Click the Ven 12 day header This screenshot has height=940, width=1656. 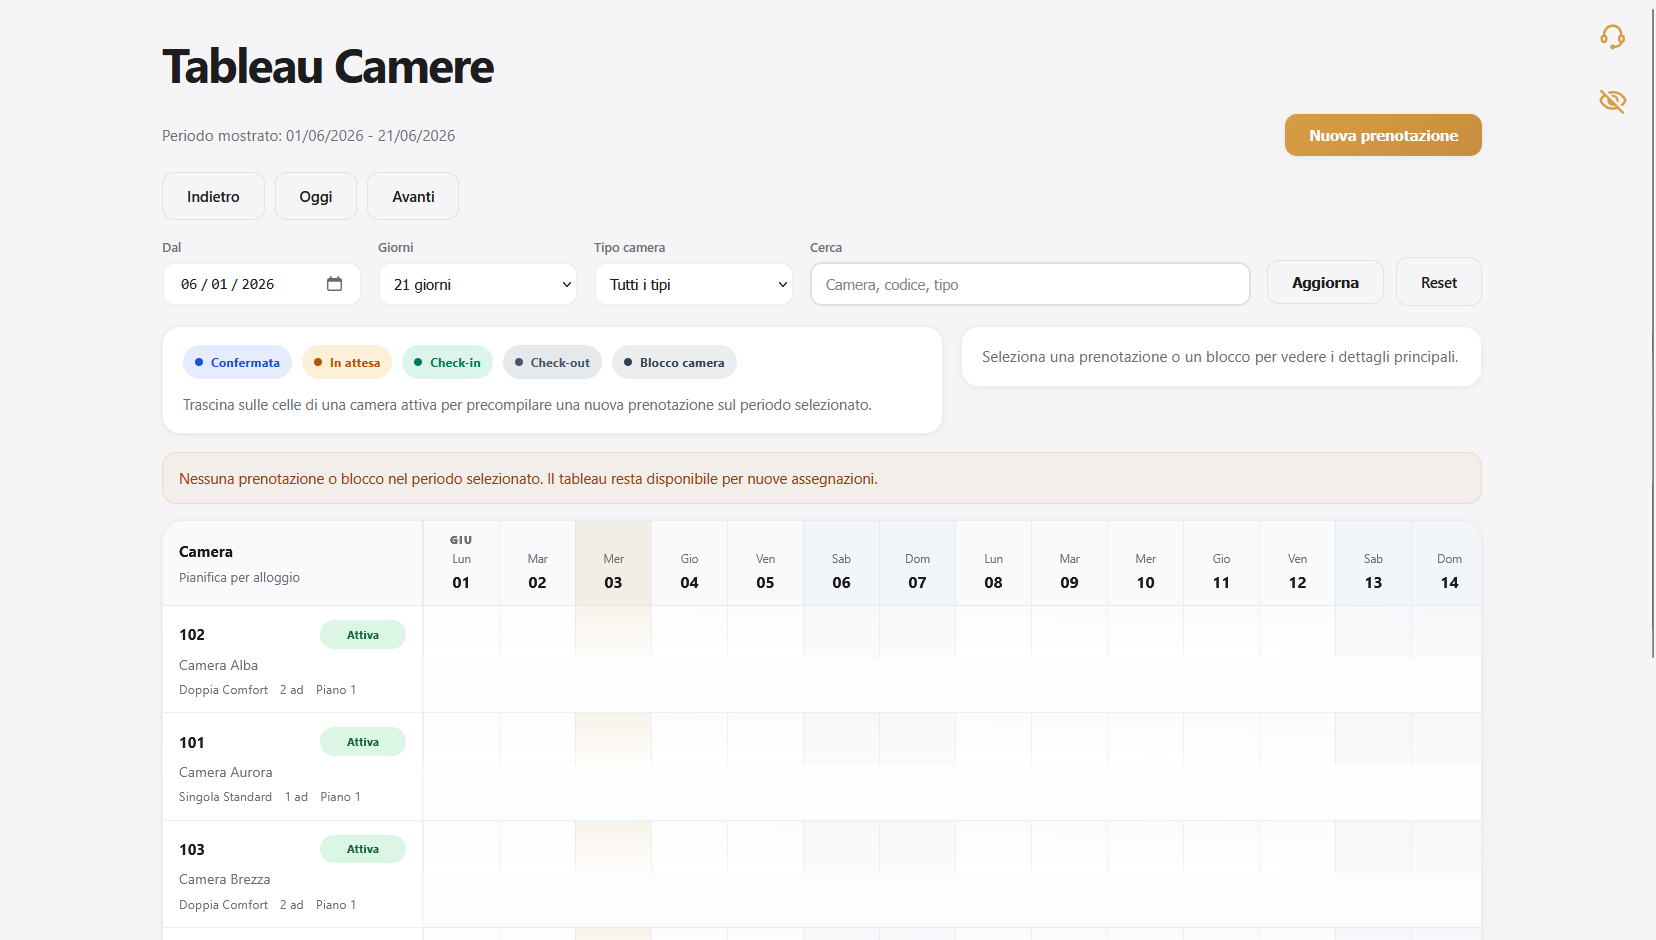coord(1297,563)
